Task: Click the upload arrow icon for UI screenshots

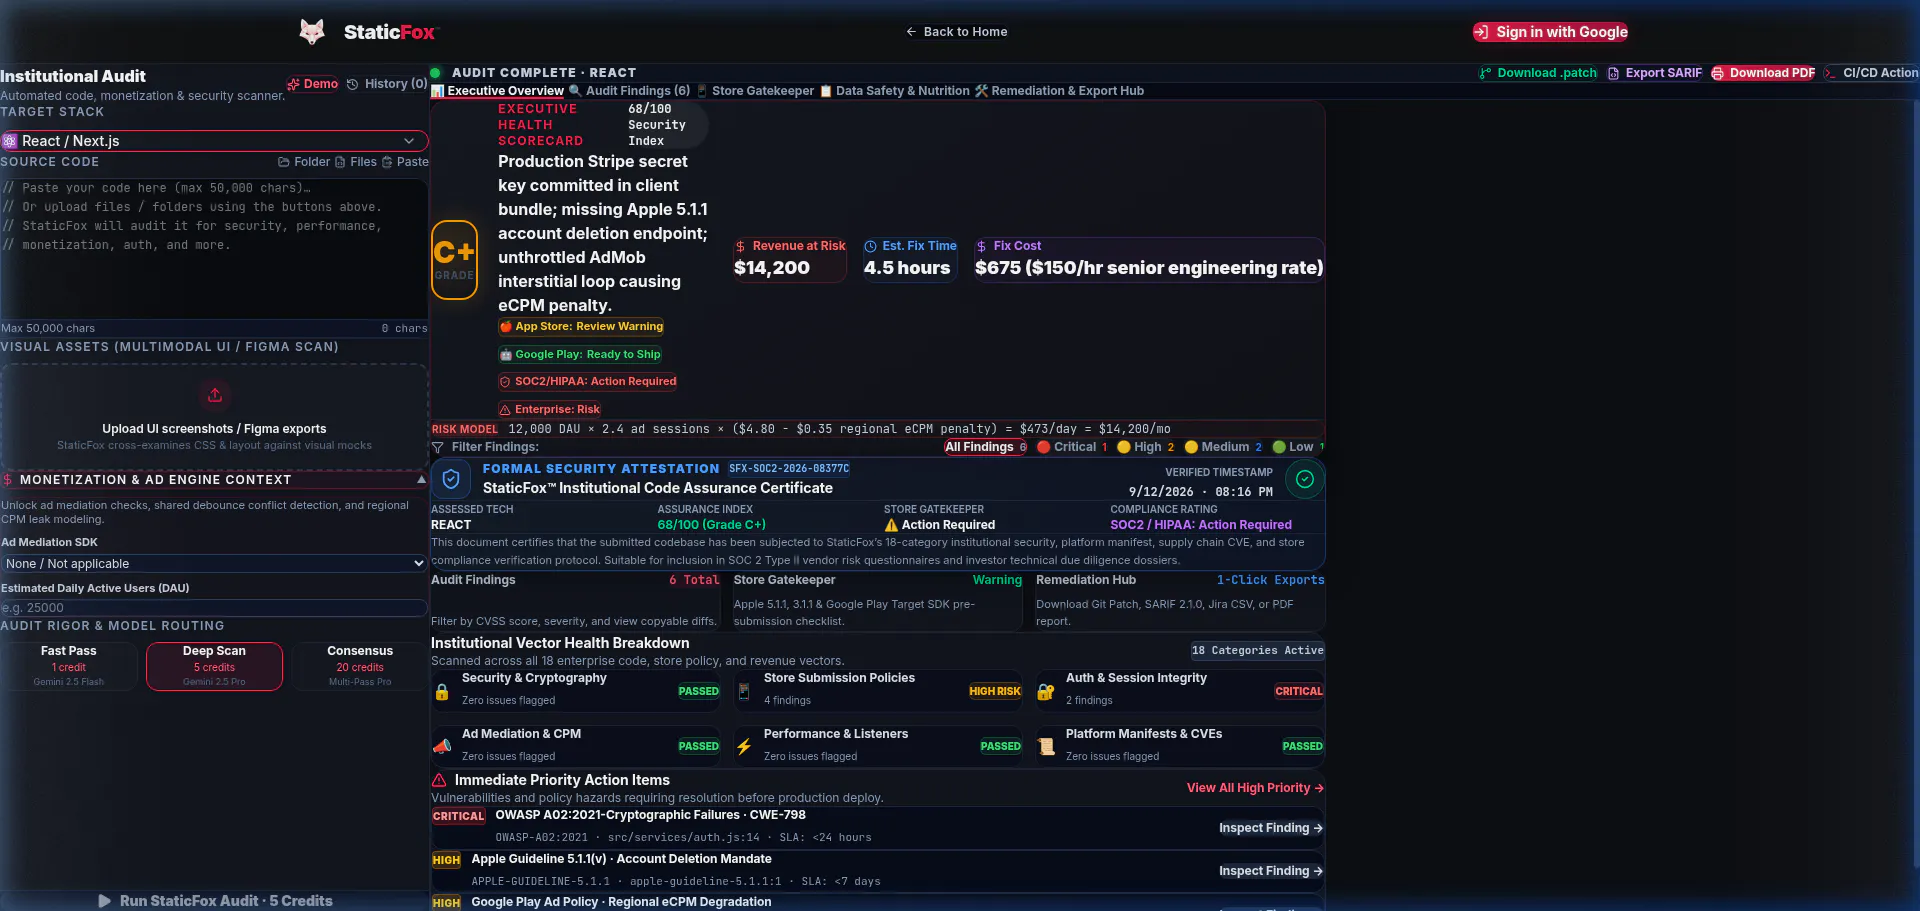Action: tap(214, 395)
